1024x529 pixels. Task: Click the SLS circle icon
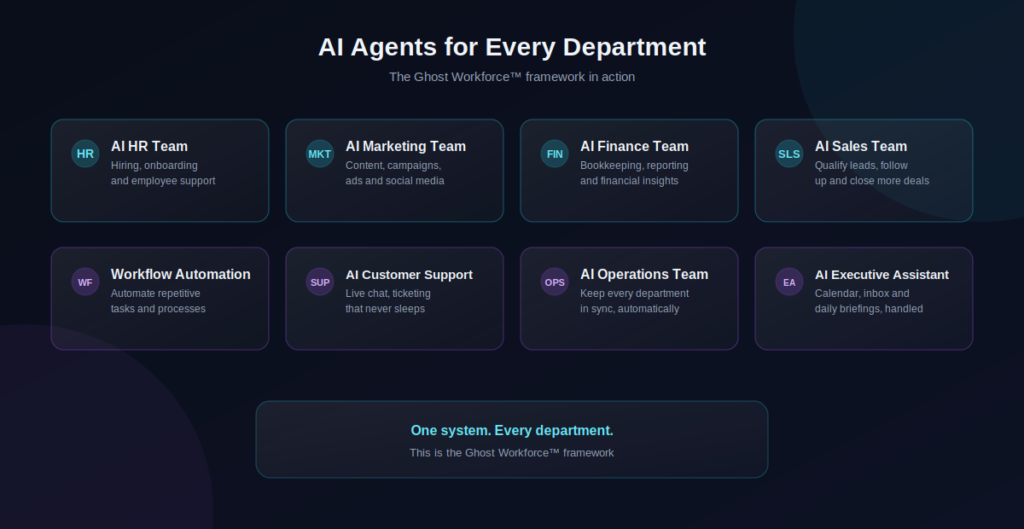pyautogui.click(x=789, y=154)
